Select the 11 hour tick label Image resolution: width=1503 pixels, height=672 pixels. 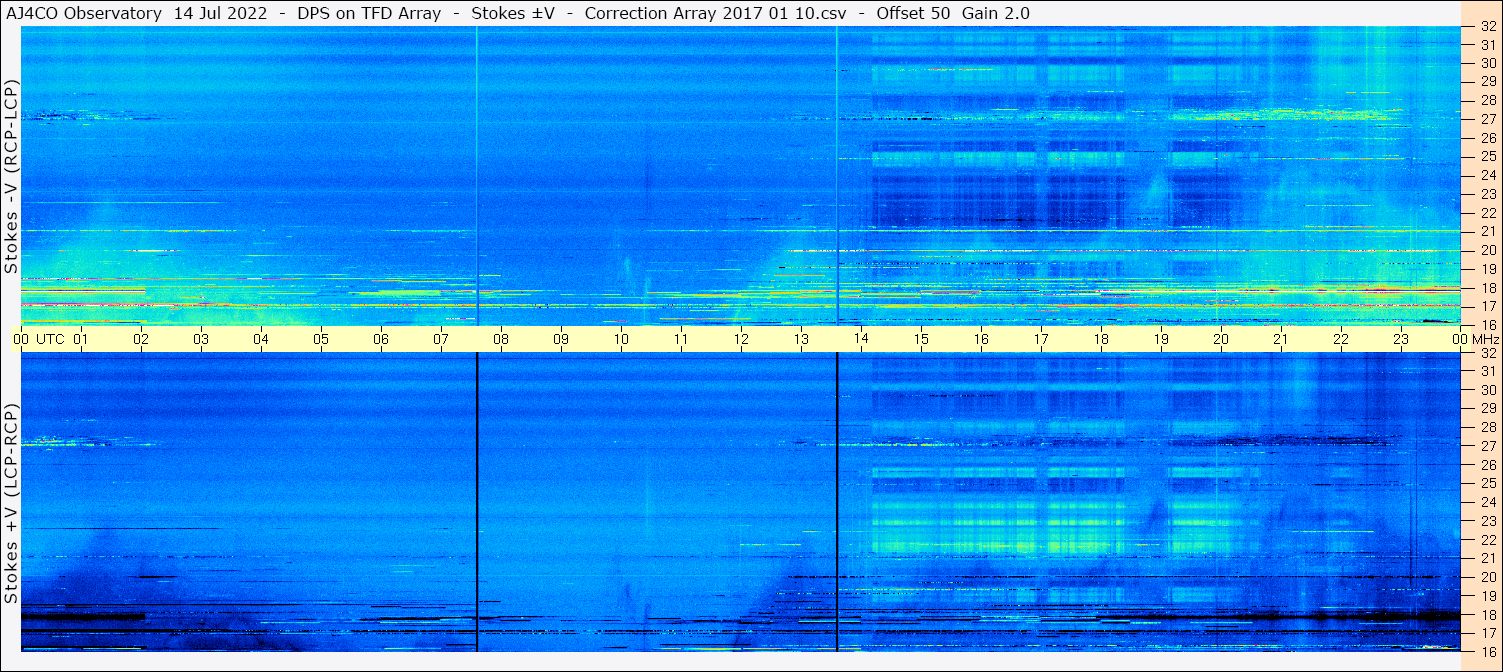(681, 339)
